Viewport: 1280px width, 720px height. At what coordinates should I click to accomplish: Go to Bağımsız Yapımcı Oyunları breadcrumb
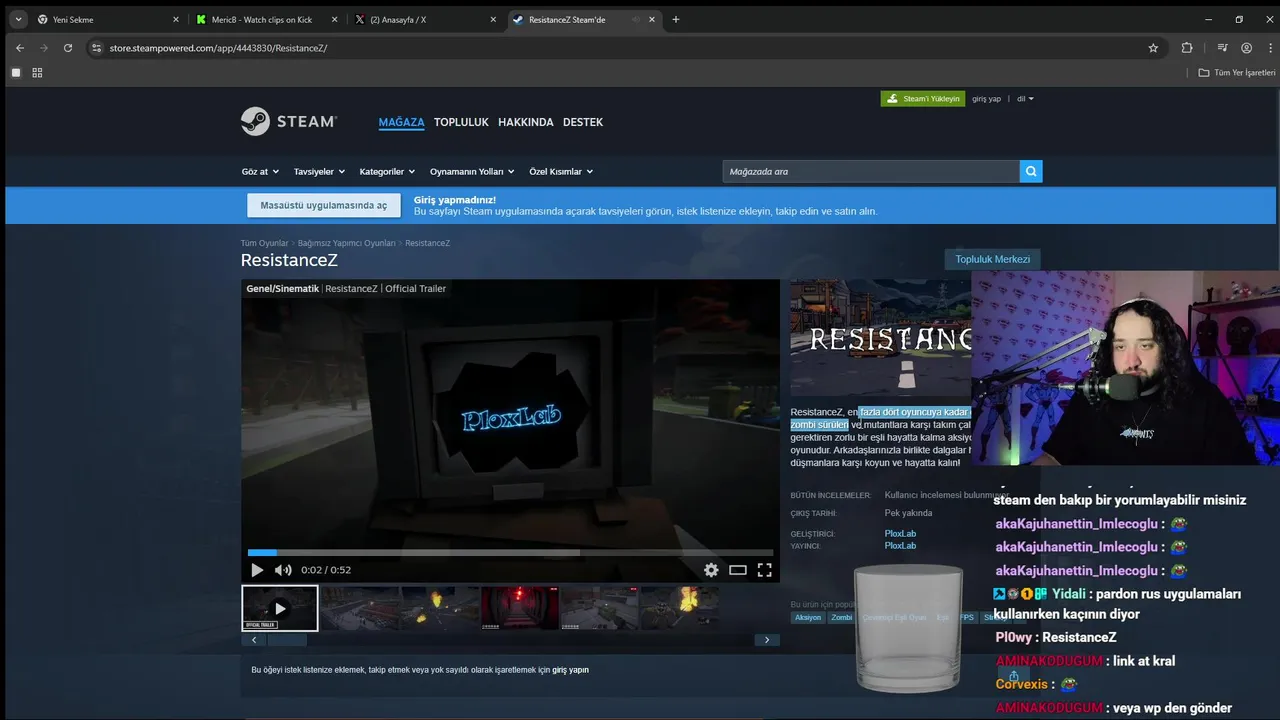coord(346,243)
